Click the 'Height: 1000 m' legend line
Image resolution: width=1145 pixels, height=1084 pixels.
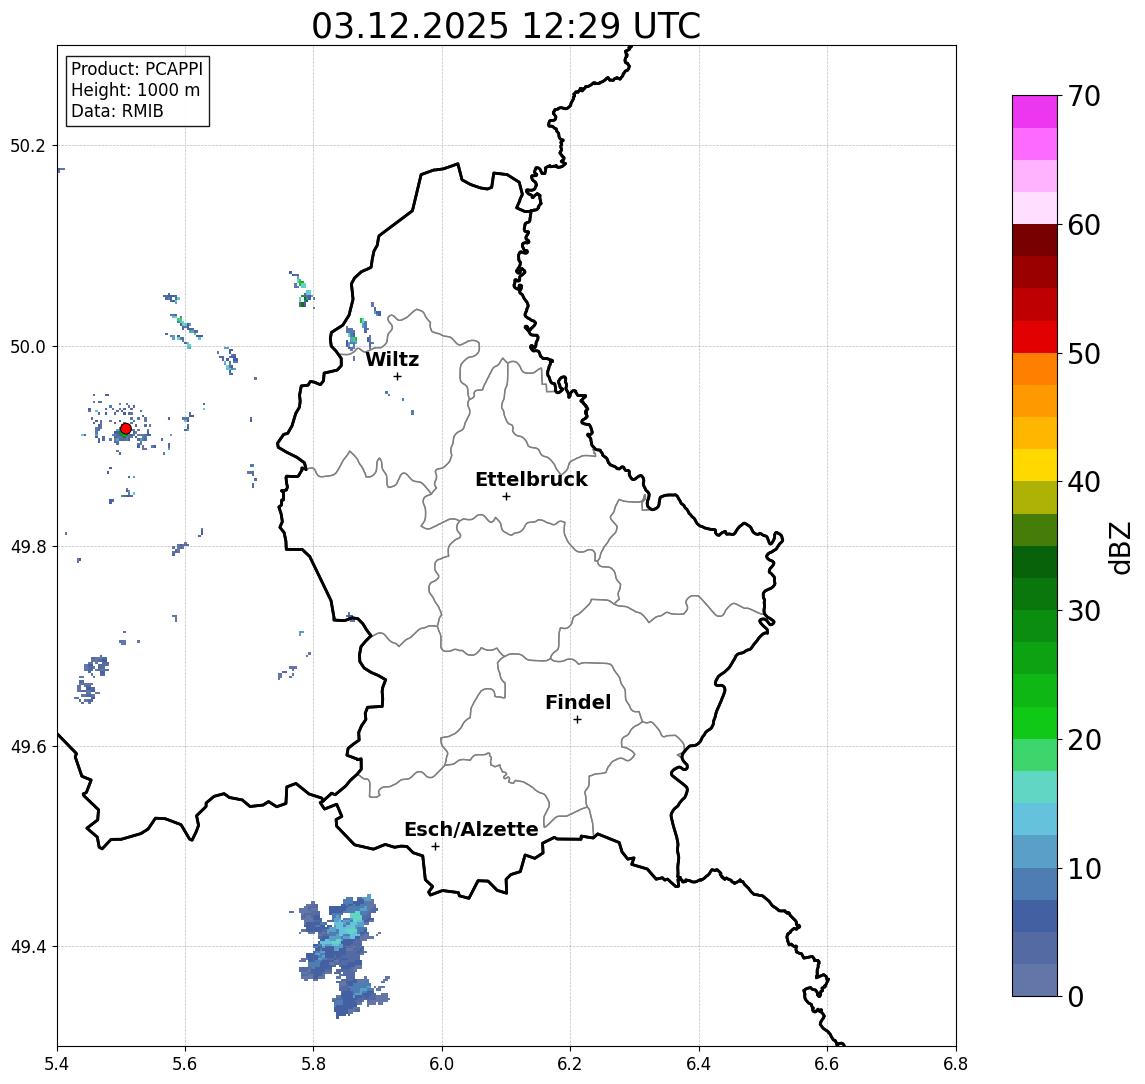pyautogui.click(x=135, y=90)
